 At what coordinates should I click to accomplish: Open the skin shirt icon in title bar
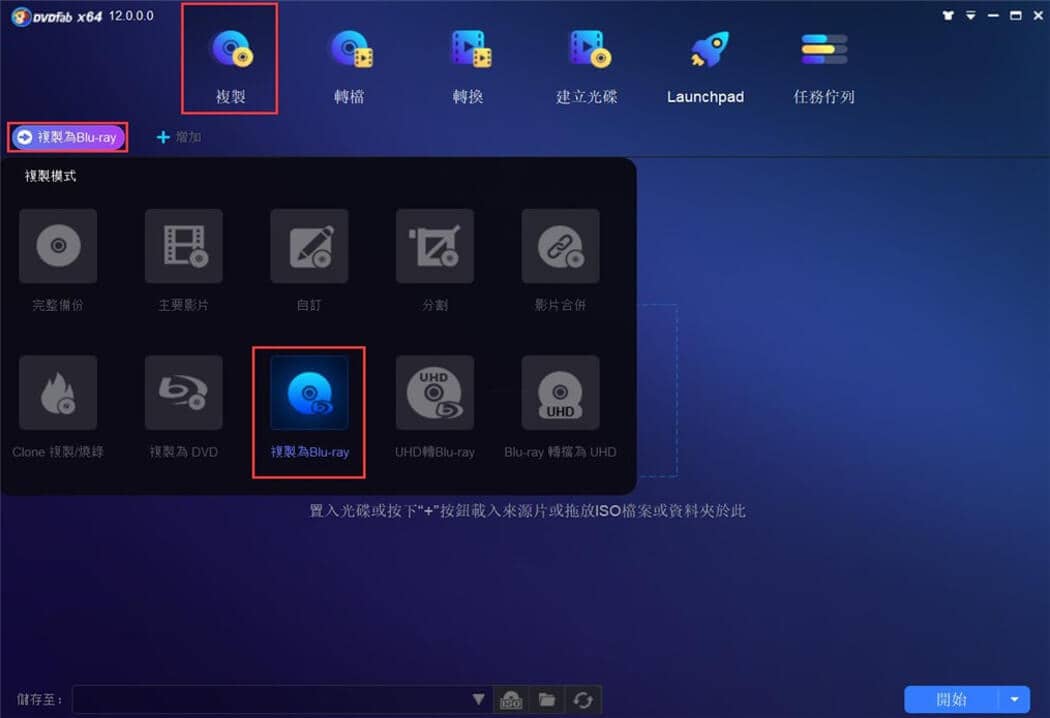(x=948, y=15)
